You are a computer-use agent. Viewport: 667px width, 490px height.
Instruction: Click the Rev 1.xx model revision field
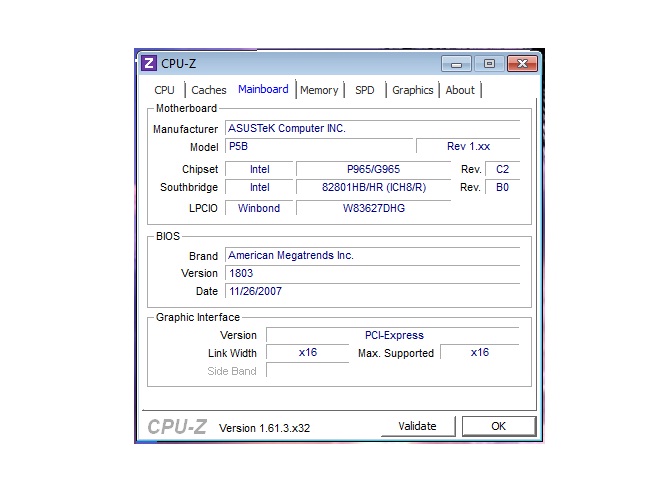pyautogui.click(x=468, y=146)
